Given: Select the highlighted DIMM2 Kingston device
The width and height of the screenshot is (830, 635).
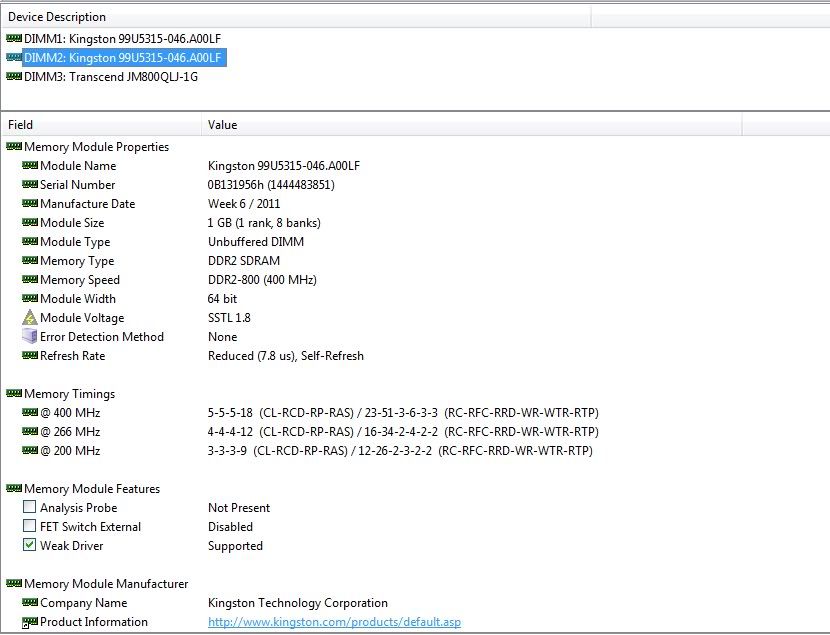Looking at the screenshot, I should click(x=124, y=58).
